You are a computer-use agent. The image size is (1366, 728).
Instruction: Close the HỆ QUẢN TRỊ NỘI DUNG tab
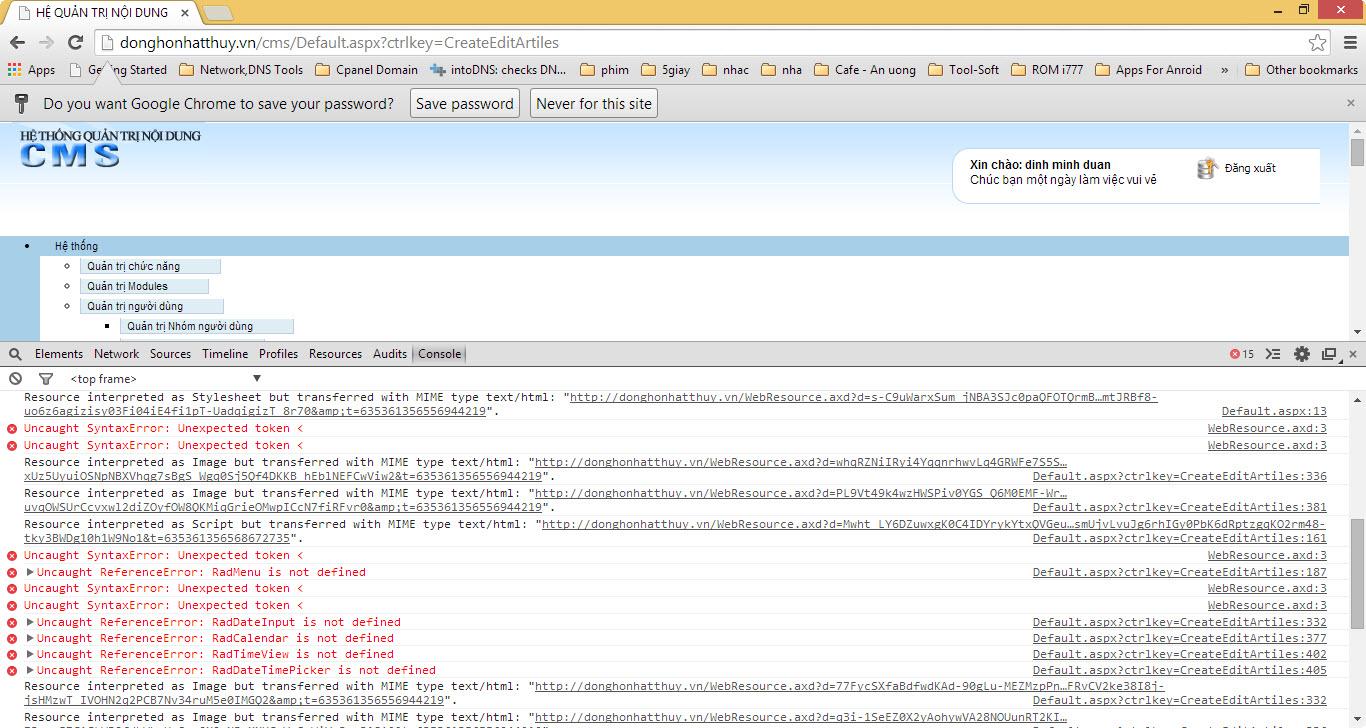pos(184,13)
